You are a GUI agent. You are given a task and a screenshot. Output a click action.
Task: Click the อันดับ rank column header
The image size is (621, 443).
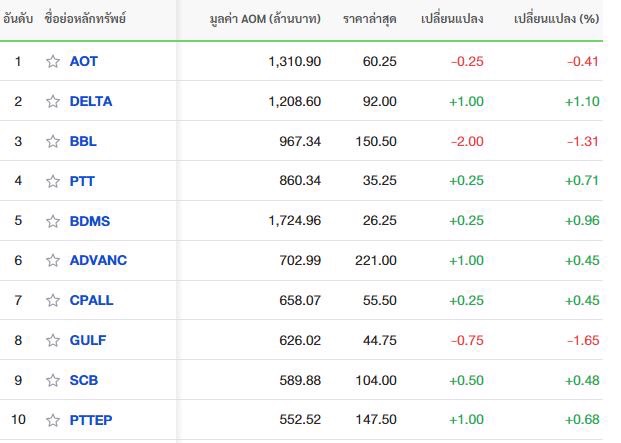(18, 18)
